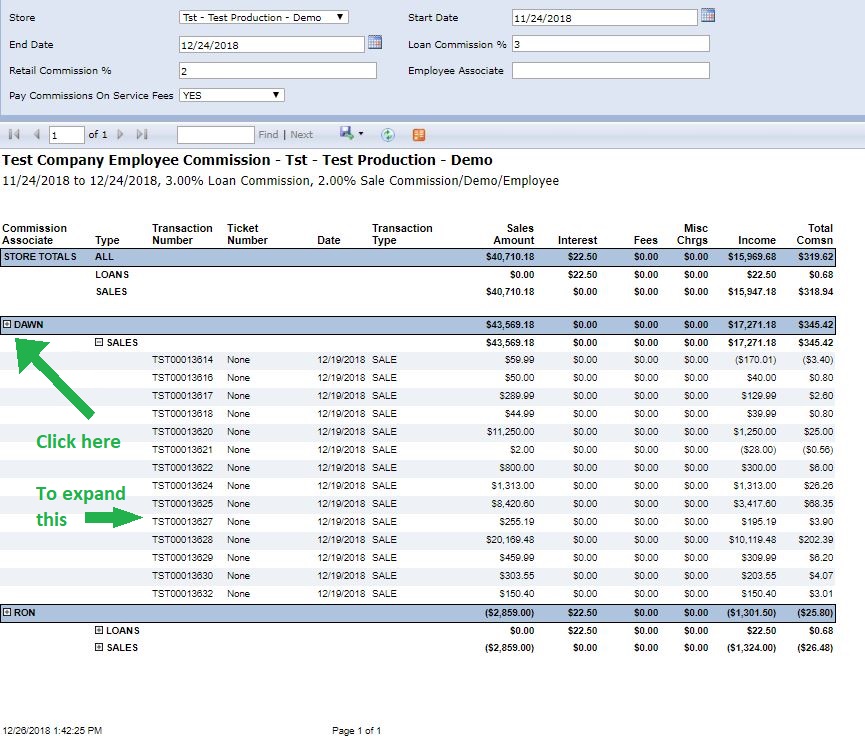Go to previous report page
This screenshot has width=865, height=740.
click(37, 134)
